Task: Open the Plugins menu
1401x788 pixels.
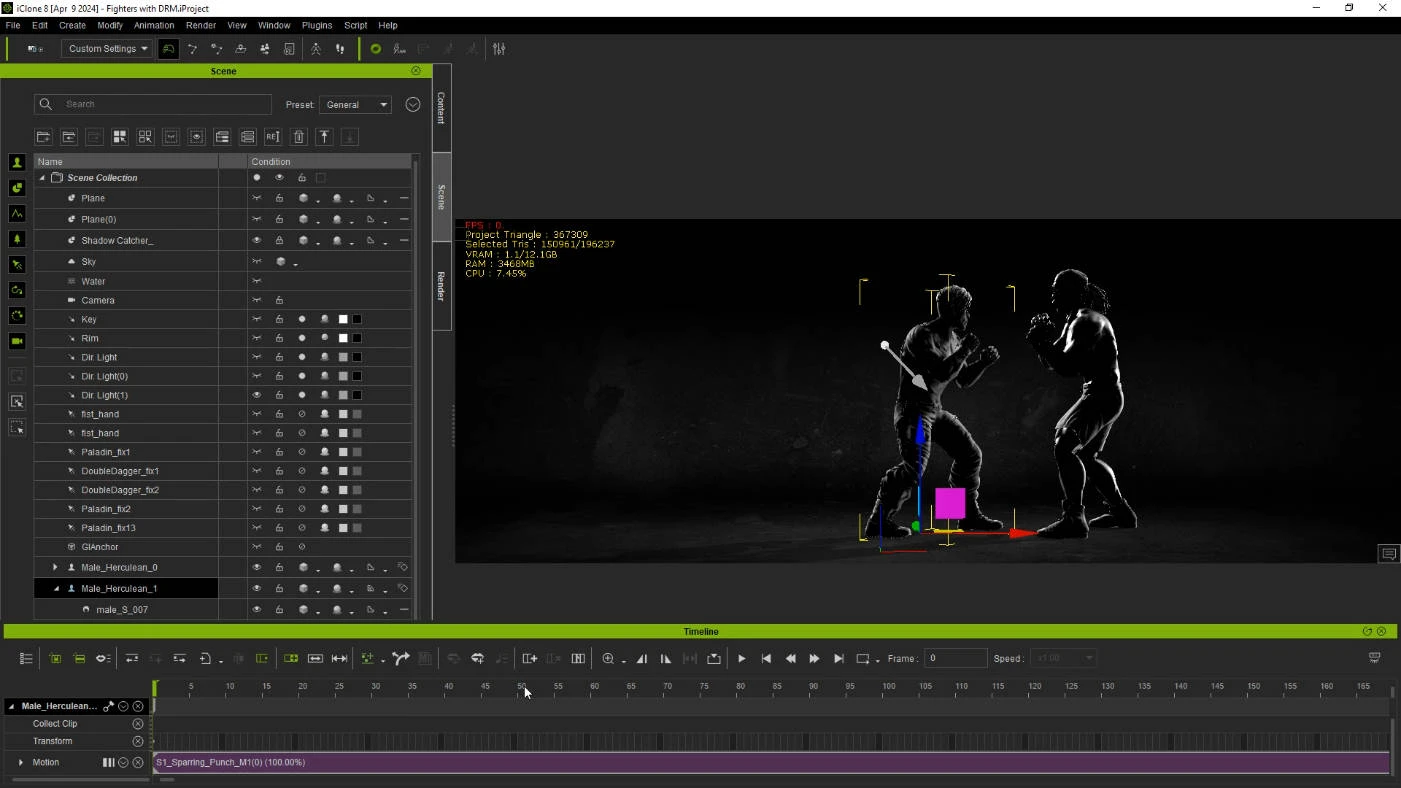Action: click(317, 25)
